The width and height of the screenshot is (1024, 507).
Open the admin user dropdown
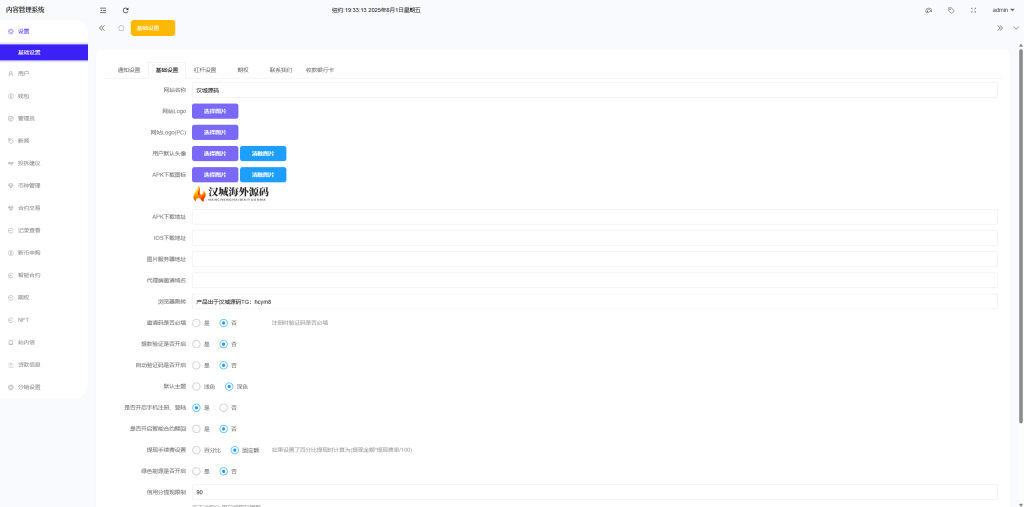click(1002, 10)
